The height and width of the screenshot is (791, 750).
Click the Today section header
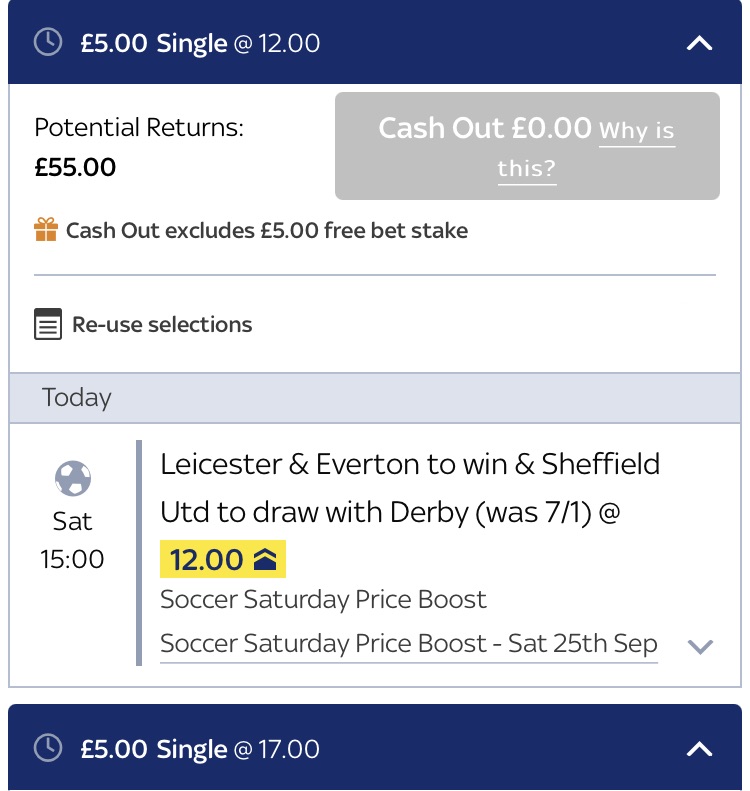[76, 397]
